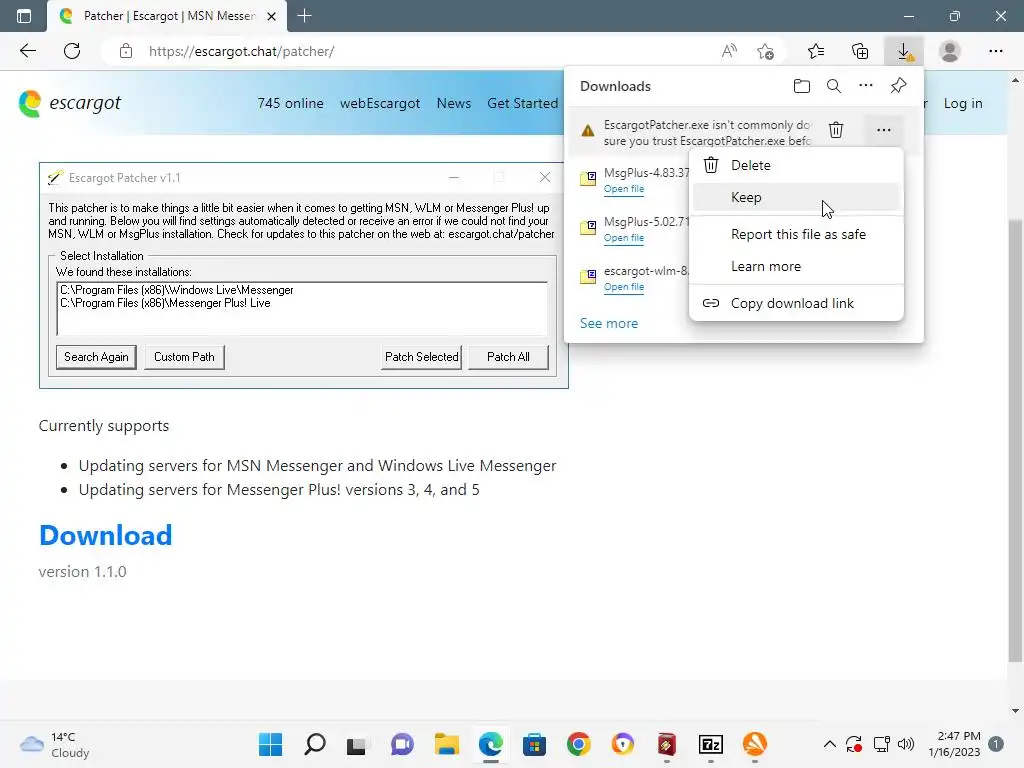Choose Report this file as safe
The width and height of the screenshot is (1024, 768).
click(x=796, y=234)
